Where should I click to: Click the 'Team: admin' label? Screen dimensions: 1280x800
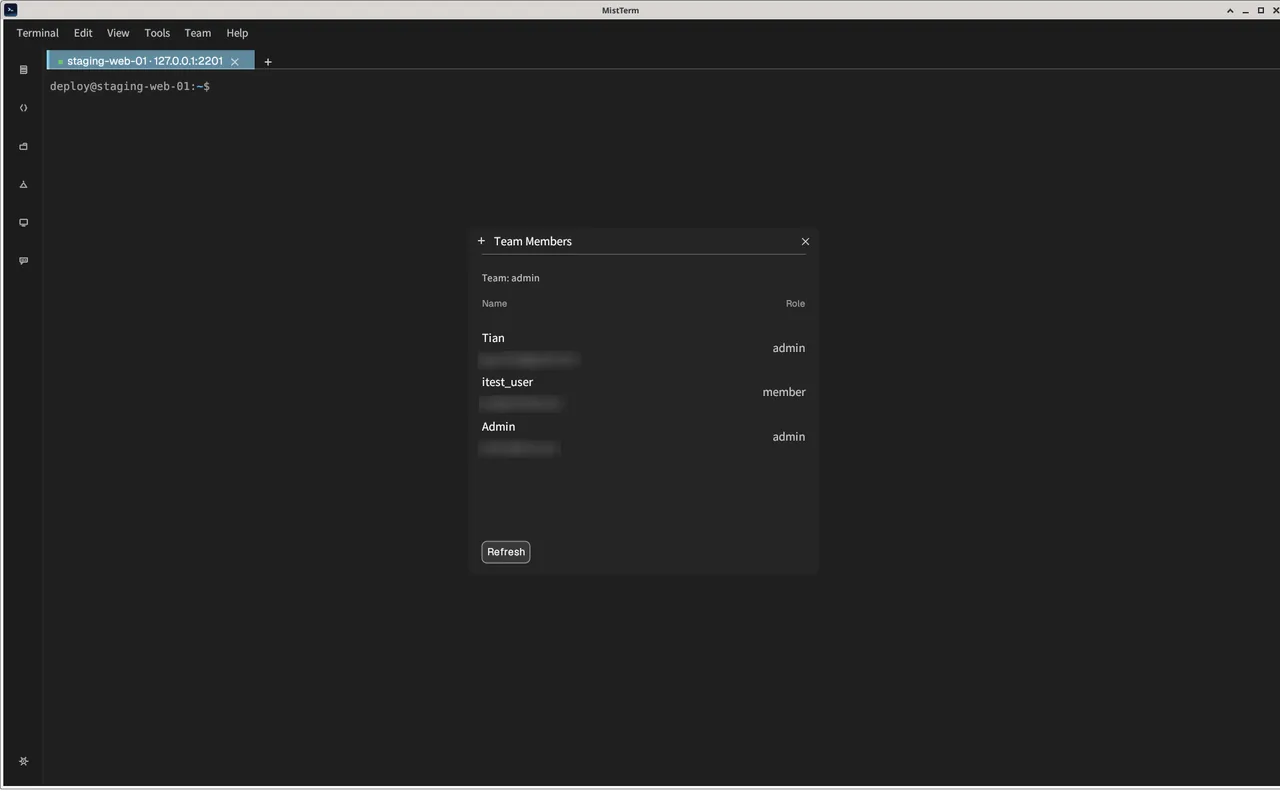pyautogui.click(x=510, y=278)
